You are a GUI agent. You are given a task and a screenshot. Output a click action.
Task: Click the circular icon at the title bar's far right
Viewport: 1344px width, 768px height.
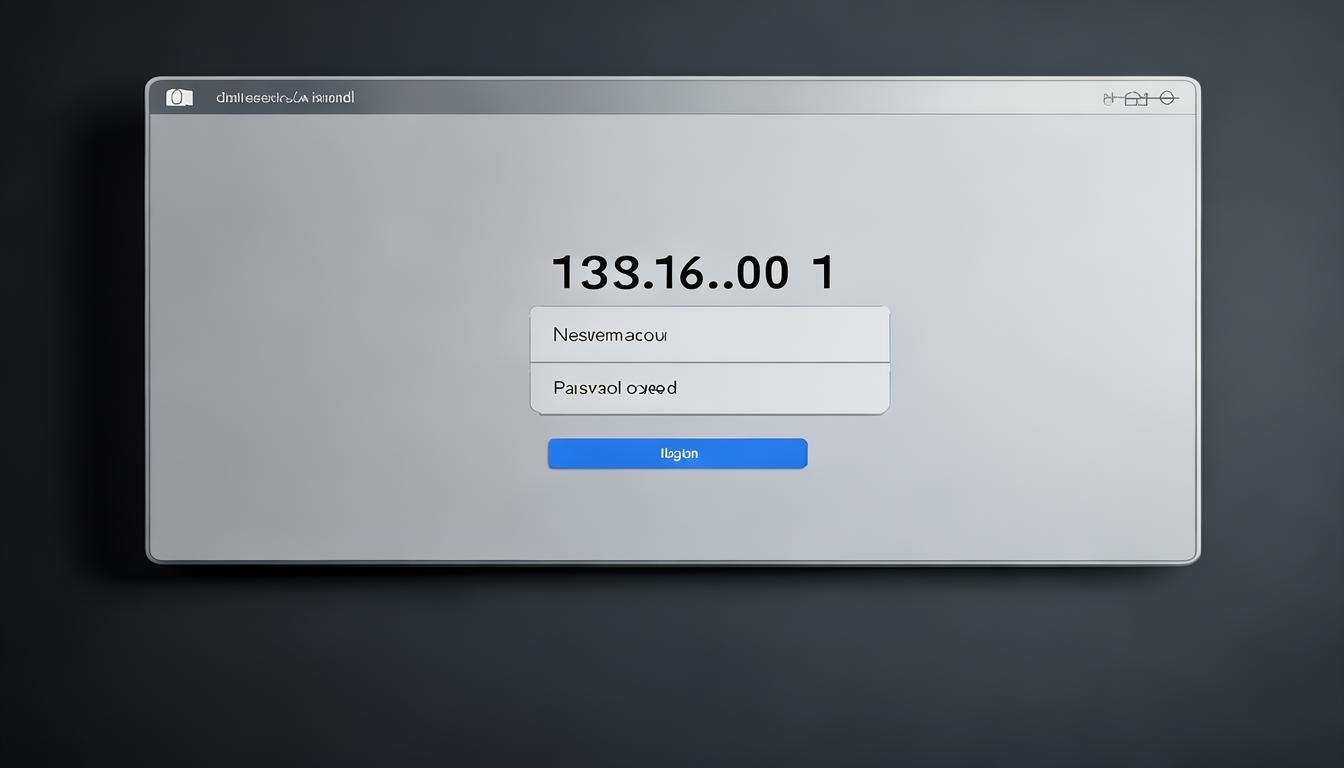click(1165, 97)
